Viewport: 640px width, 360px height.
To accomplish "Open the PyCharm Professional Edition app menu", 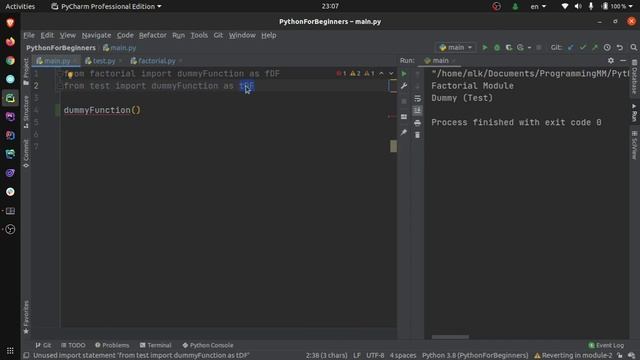I will click(107, 7).
